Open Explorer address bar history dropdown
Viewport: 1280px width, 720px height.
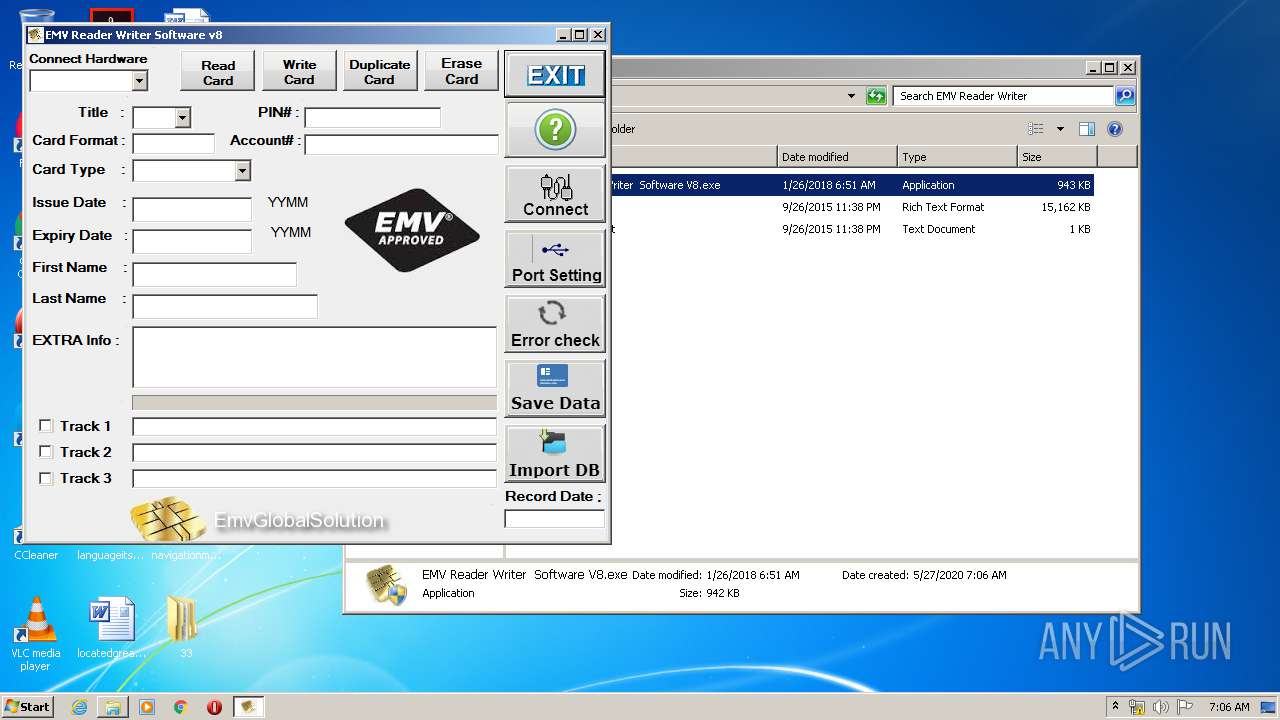(x=851, y=96)
